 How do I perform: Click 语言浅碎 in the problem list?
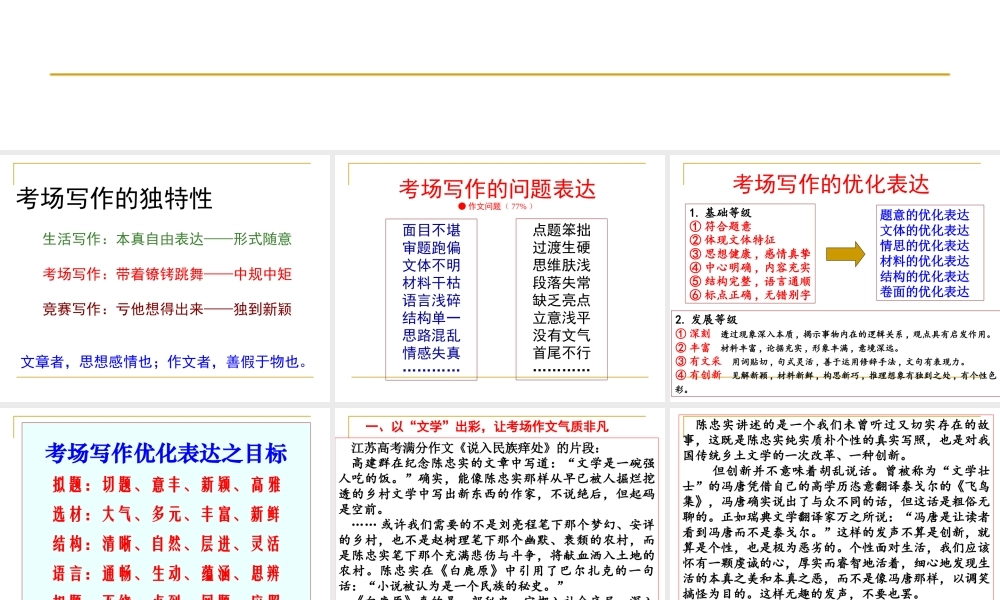pos(431,300)
